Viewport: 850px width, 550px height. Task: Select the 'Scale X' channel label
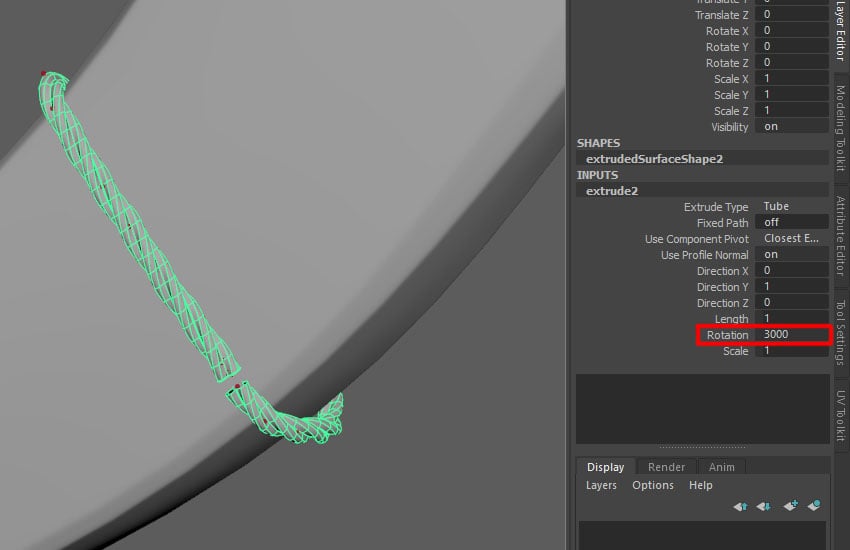coord(731,79)
